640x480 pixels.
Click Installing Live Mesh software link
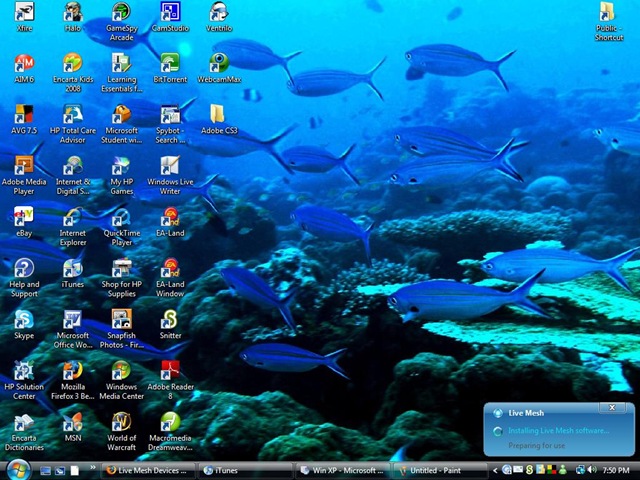558,431
